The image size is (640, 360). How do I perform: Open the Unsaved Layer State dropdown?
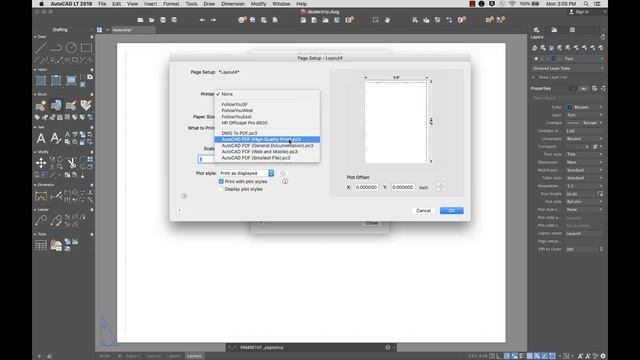[x=567, y=69]
